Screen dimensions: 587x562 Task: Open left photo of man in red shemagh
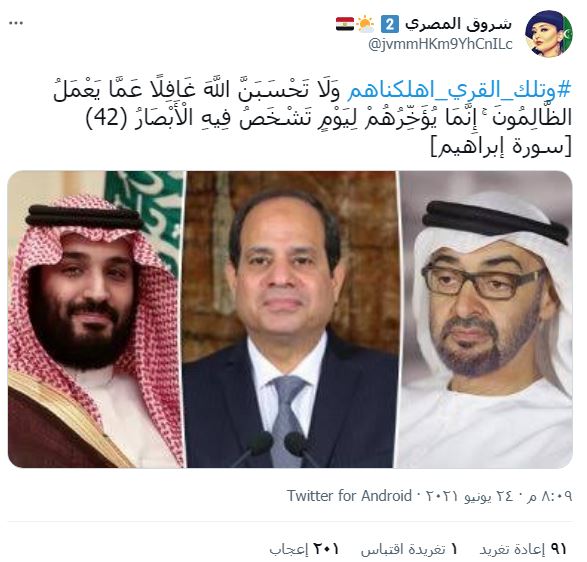[x=95, y=319]
